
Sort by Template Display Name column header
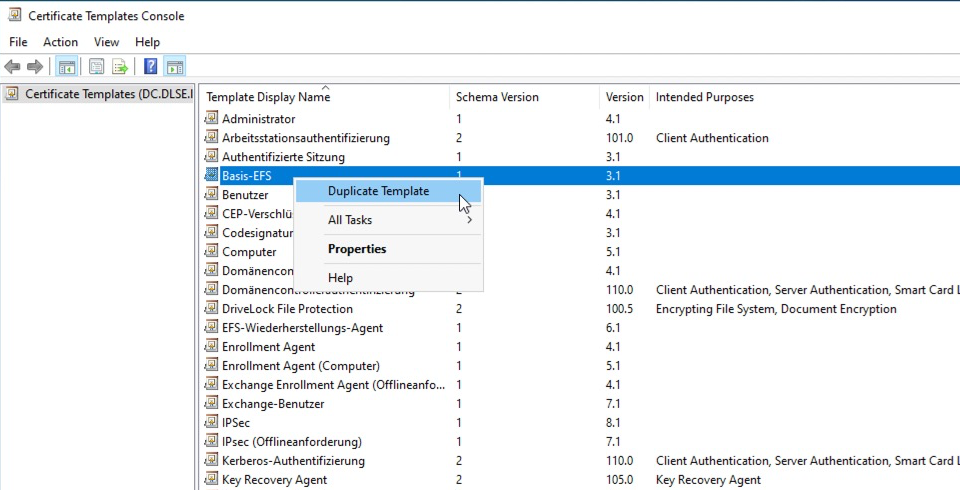268,98
